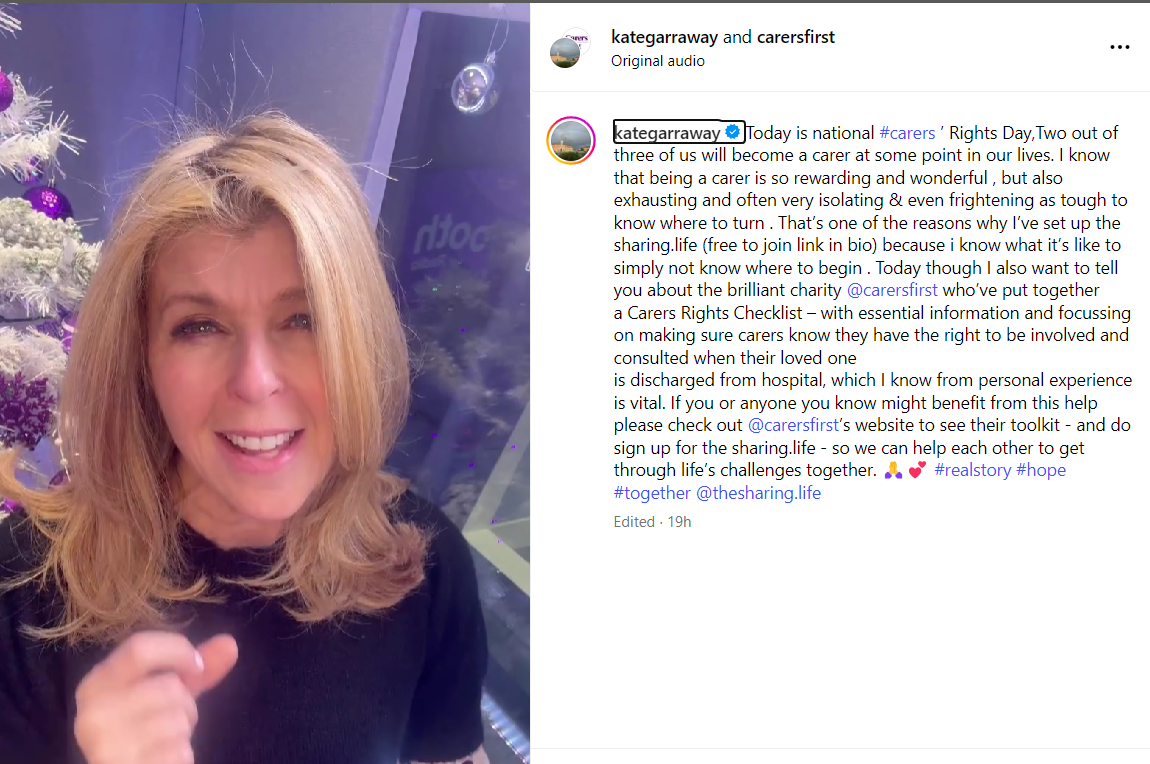Image resolution: width=1150 pixels, height=764 pixels.
Task: Open first @carersfirst mention after 'brilliant charity'
Action: tap(892, 290)
